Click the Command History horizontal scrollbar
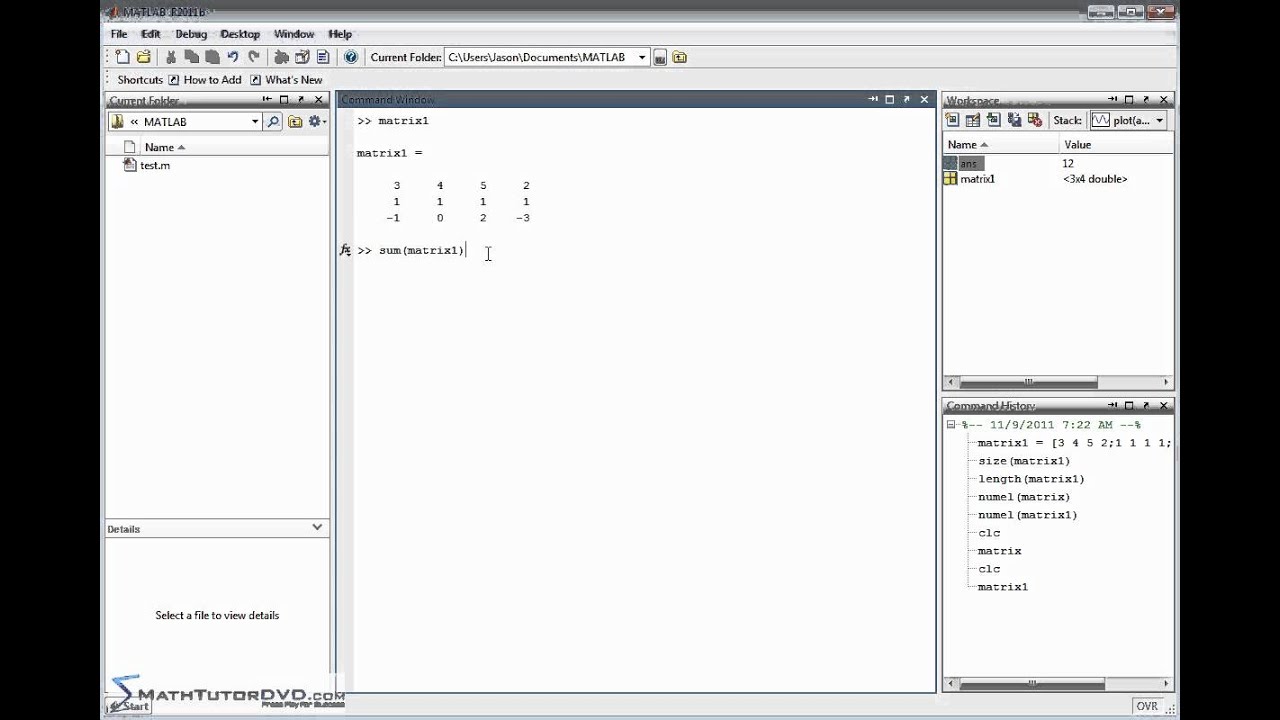Screen dimensions: 1280x720 pyautogui.click(x=1032, y=684)
